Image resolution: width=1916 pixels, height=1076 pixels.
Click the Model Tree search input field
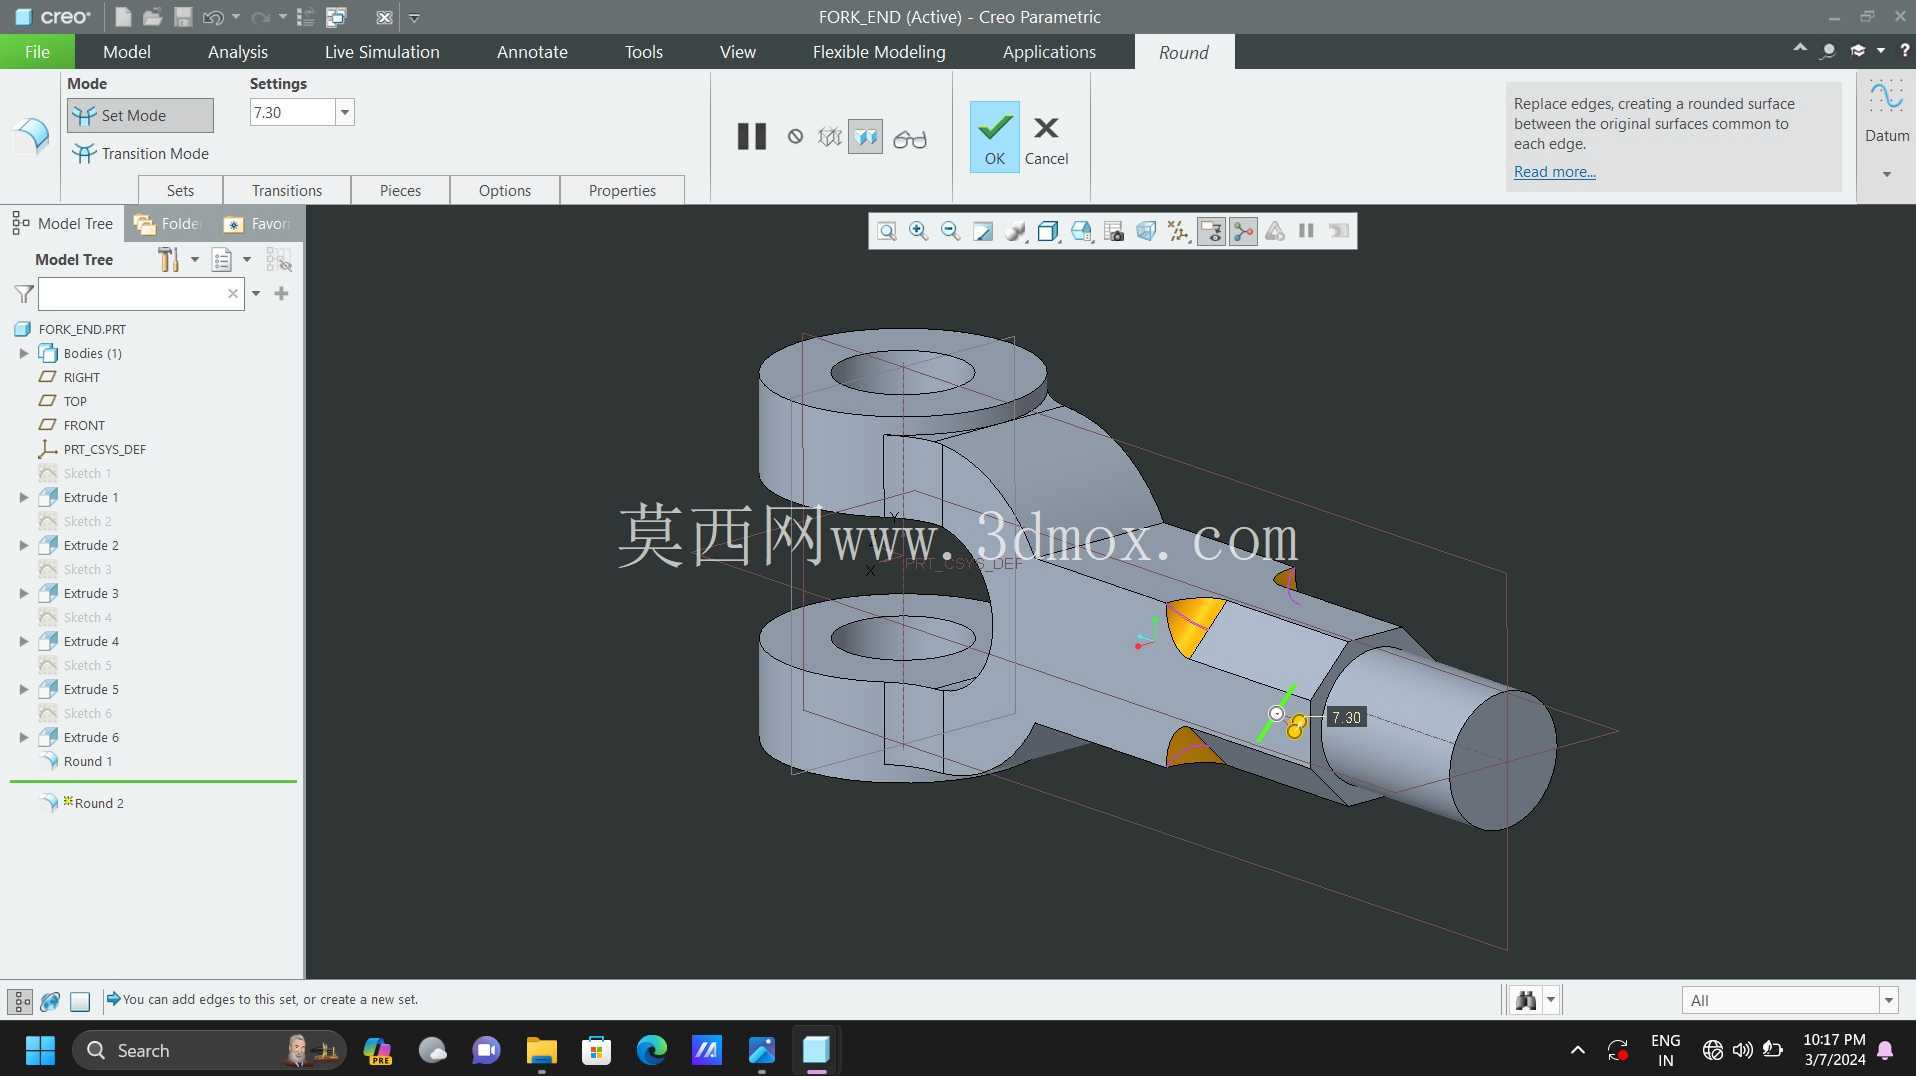[141, 294]
